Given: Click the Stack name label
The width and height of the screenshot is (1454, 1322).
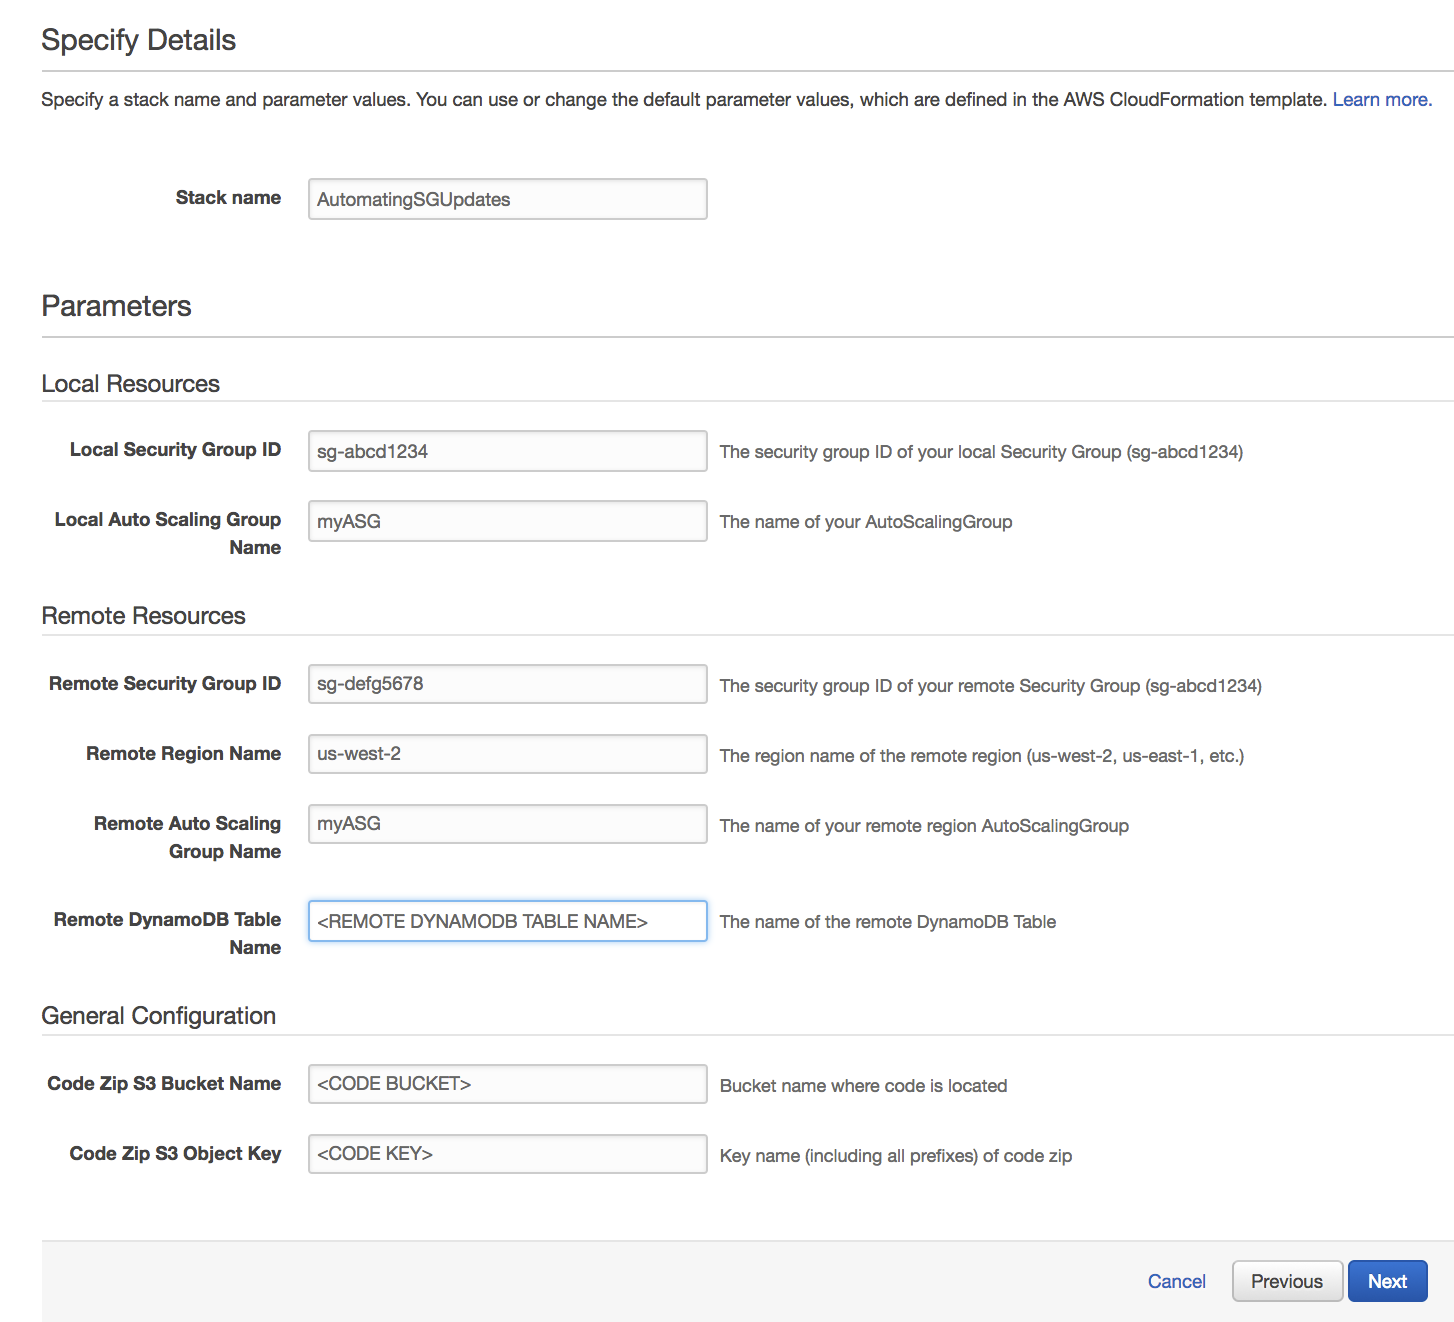Looking at the screenshot, I should [x=228, y=198].
